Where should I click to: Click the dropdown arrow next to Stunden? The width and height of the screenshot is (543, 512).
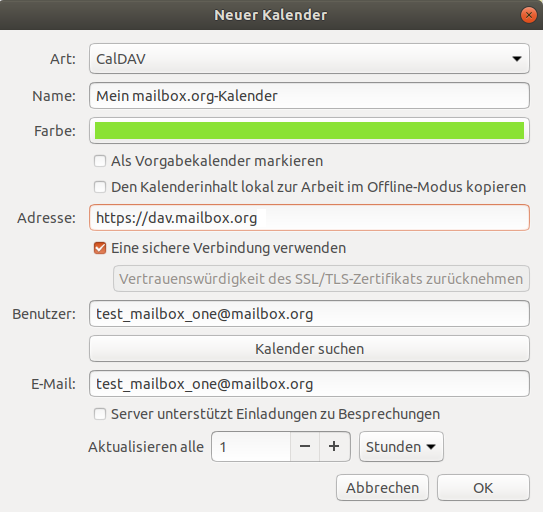point(431,447)
